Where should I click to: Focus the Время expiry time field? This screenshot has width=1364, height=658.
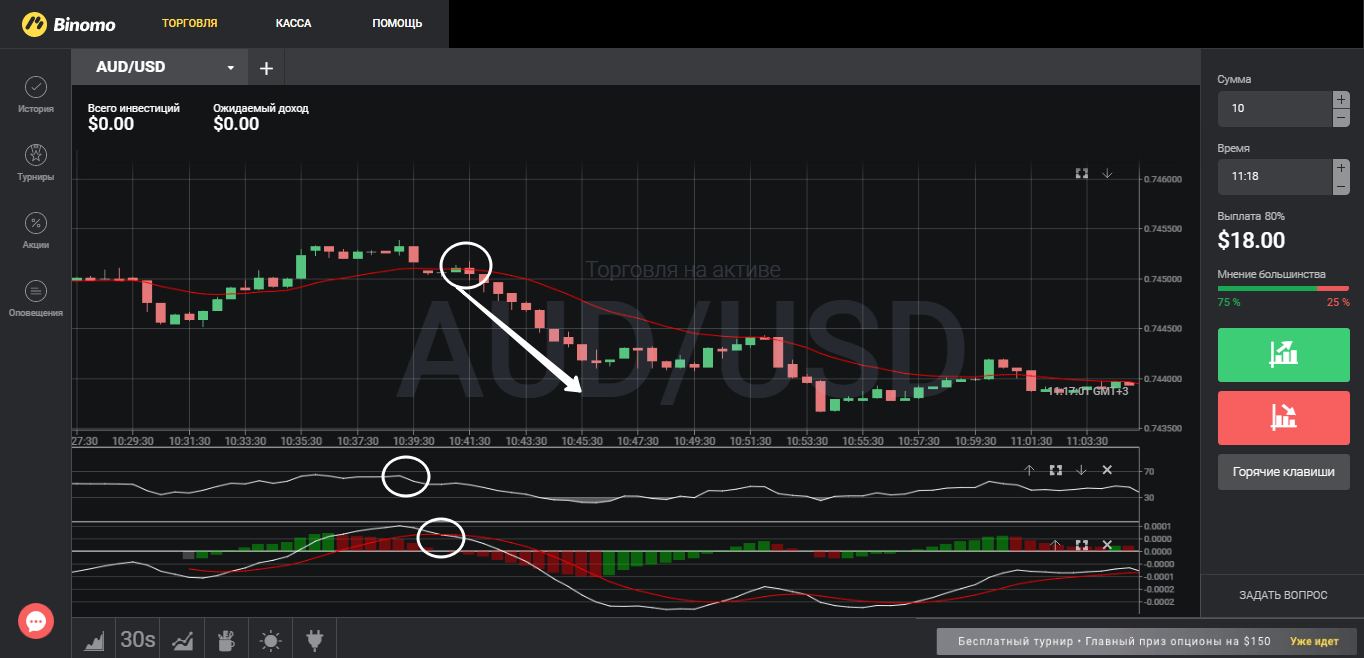[1275, 176]
